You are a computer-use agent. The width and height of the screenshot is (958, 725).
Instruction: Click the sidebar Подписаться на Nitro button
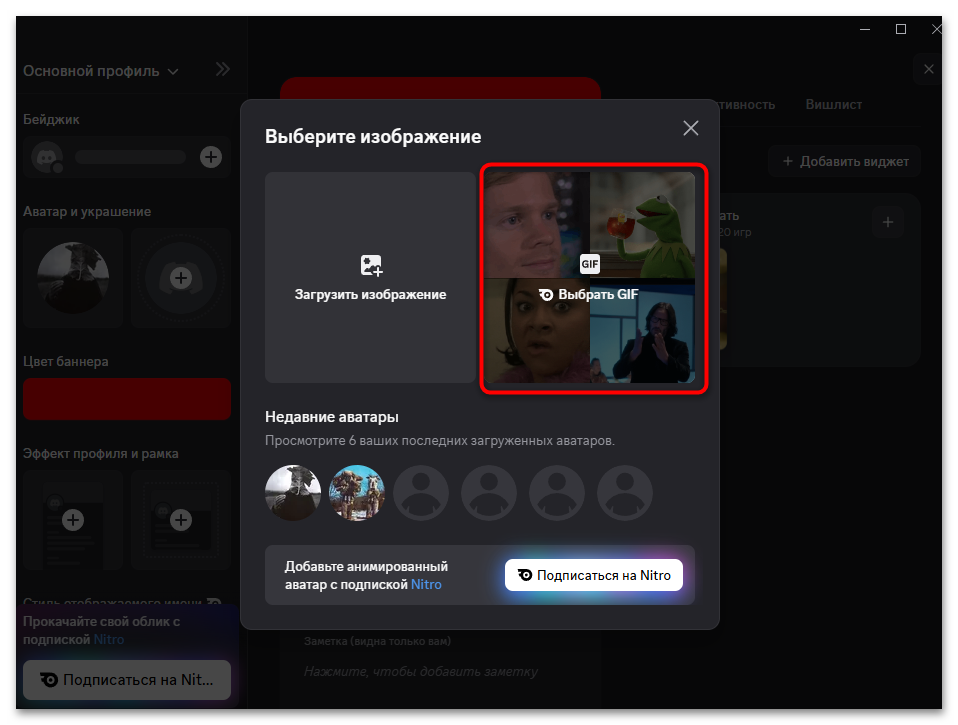click(127, 680)
